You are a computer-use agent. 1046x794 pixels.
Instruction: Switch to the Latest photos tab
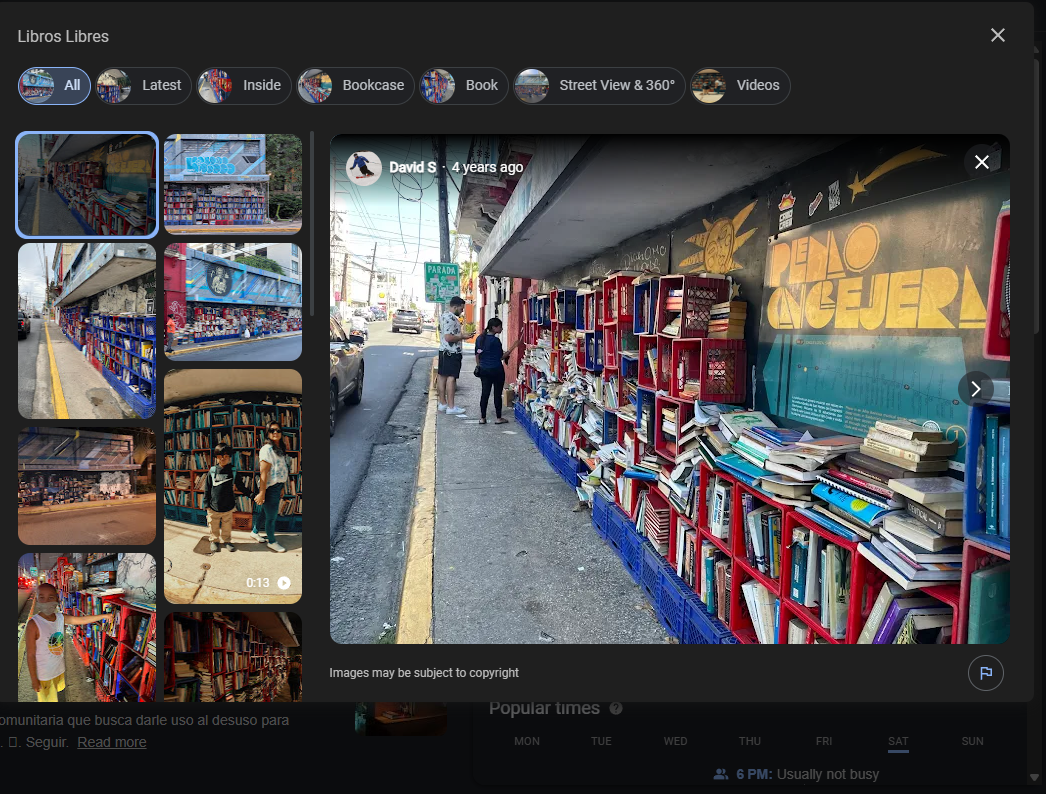coord(143,86)
